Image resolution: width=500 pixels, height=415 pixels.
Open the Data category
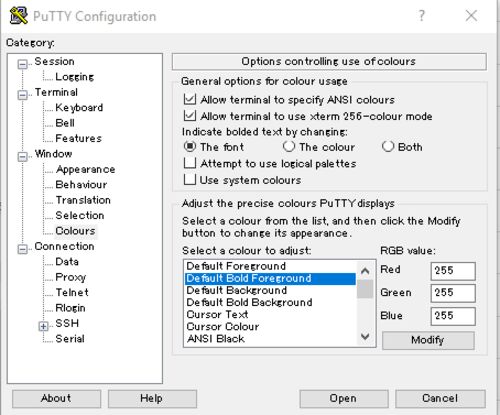pyautogui.click(x=67, y=262)
